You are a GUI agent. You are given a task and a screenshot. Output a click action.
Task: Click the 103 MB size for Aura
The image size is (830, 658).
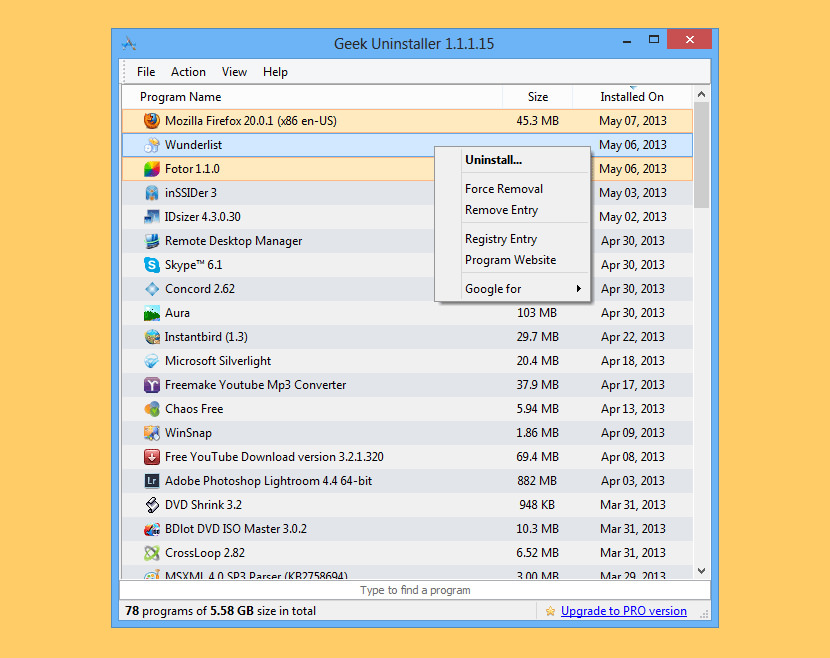tap(537, 313)
